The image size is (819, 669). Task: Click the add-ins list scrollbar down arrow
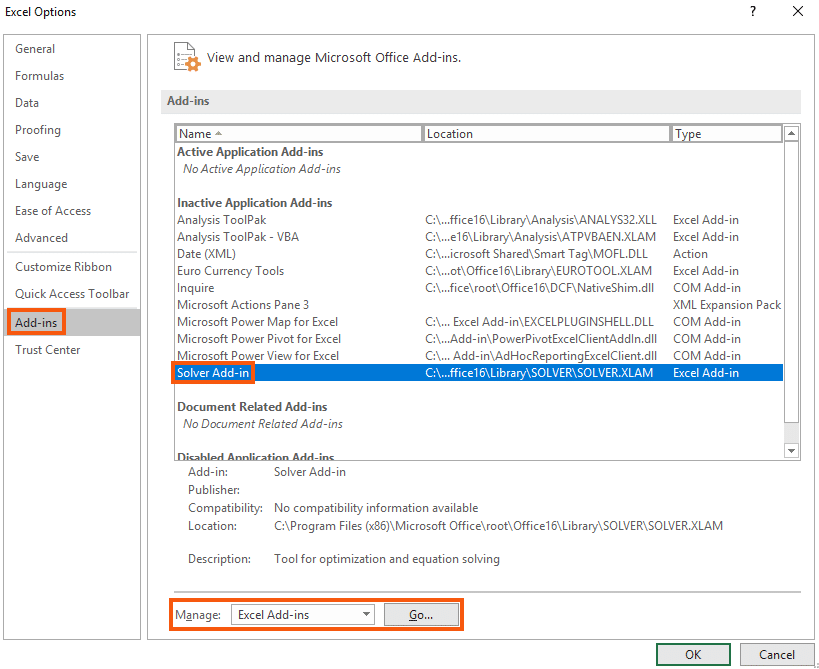click(791, 449)
